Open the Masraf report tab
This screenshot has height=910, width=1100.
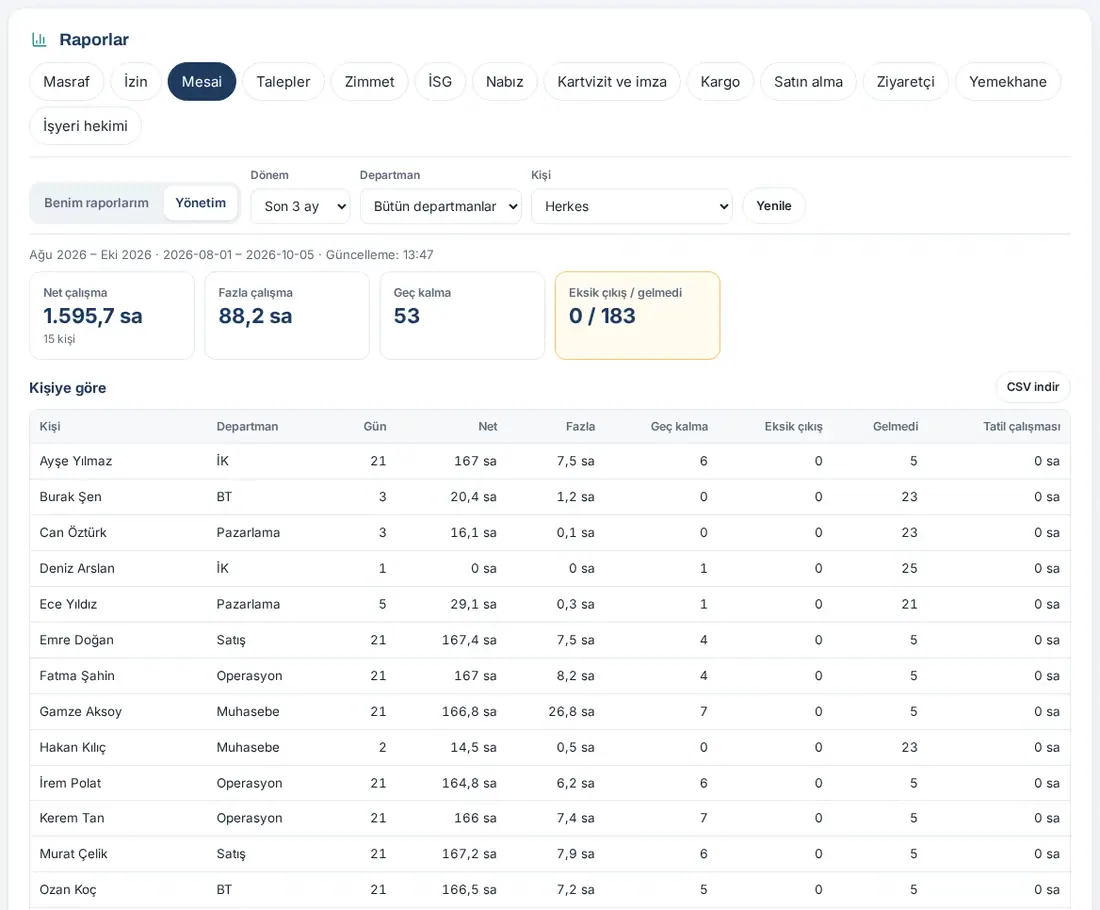[x=67, y=81]
